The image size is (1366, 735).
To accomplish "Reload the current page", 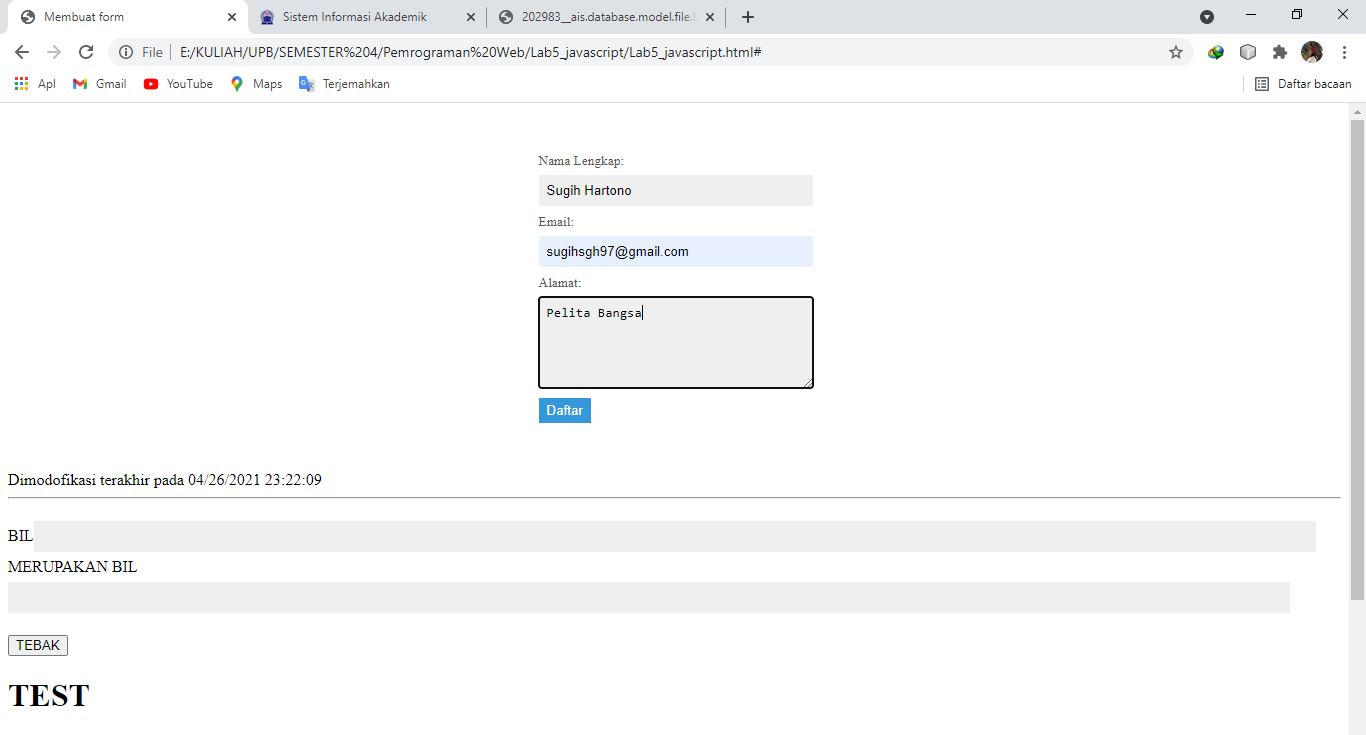I will click(86, 51).
